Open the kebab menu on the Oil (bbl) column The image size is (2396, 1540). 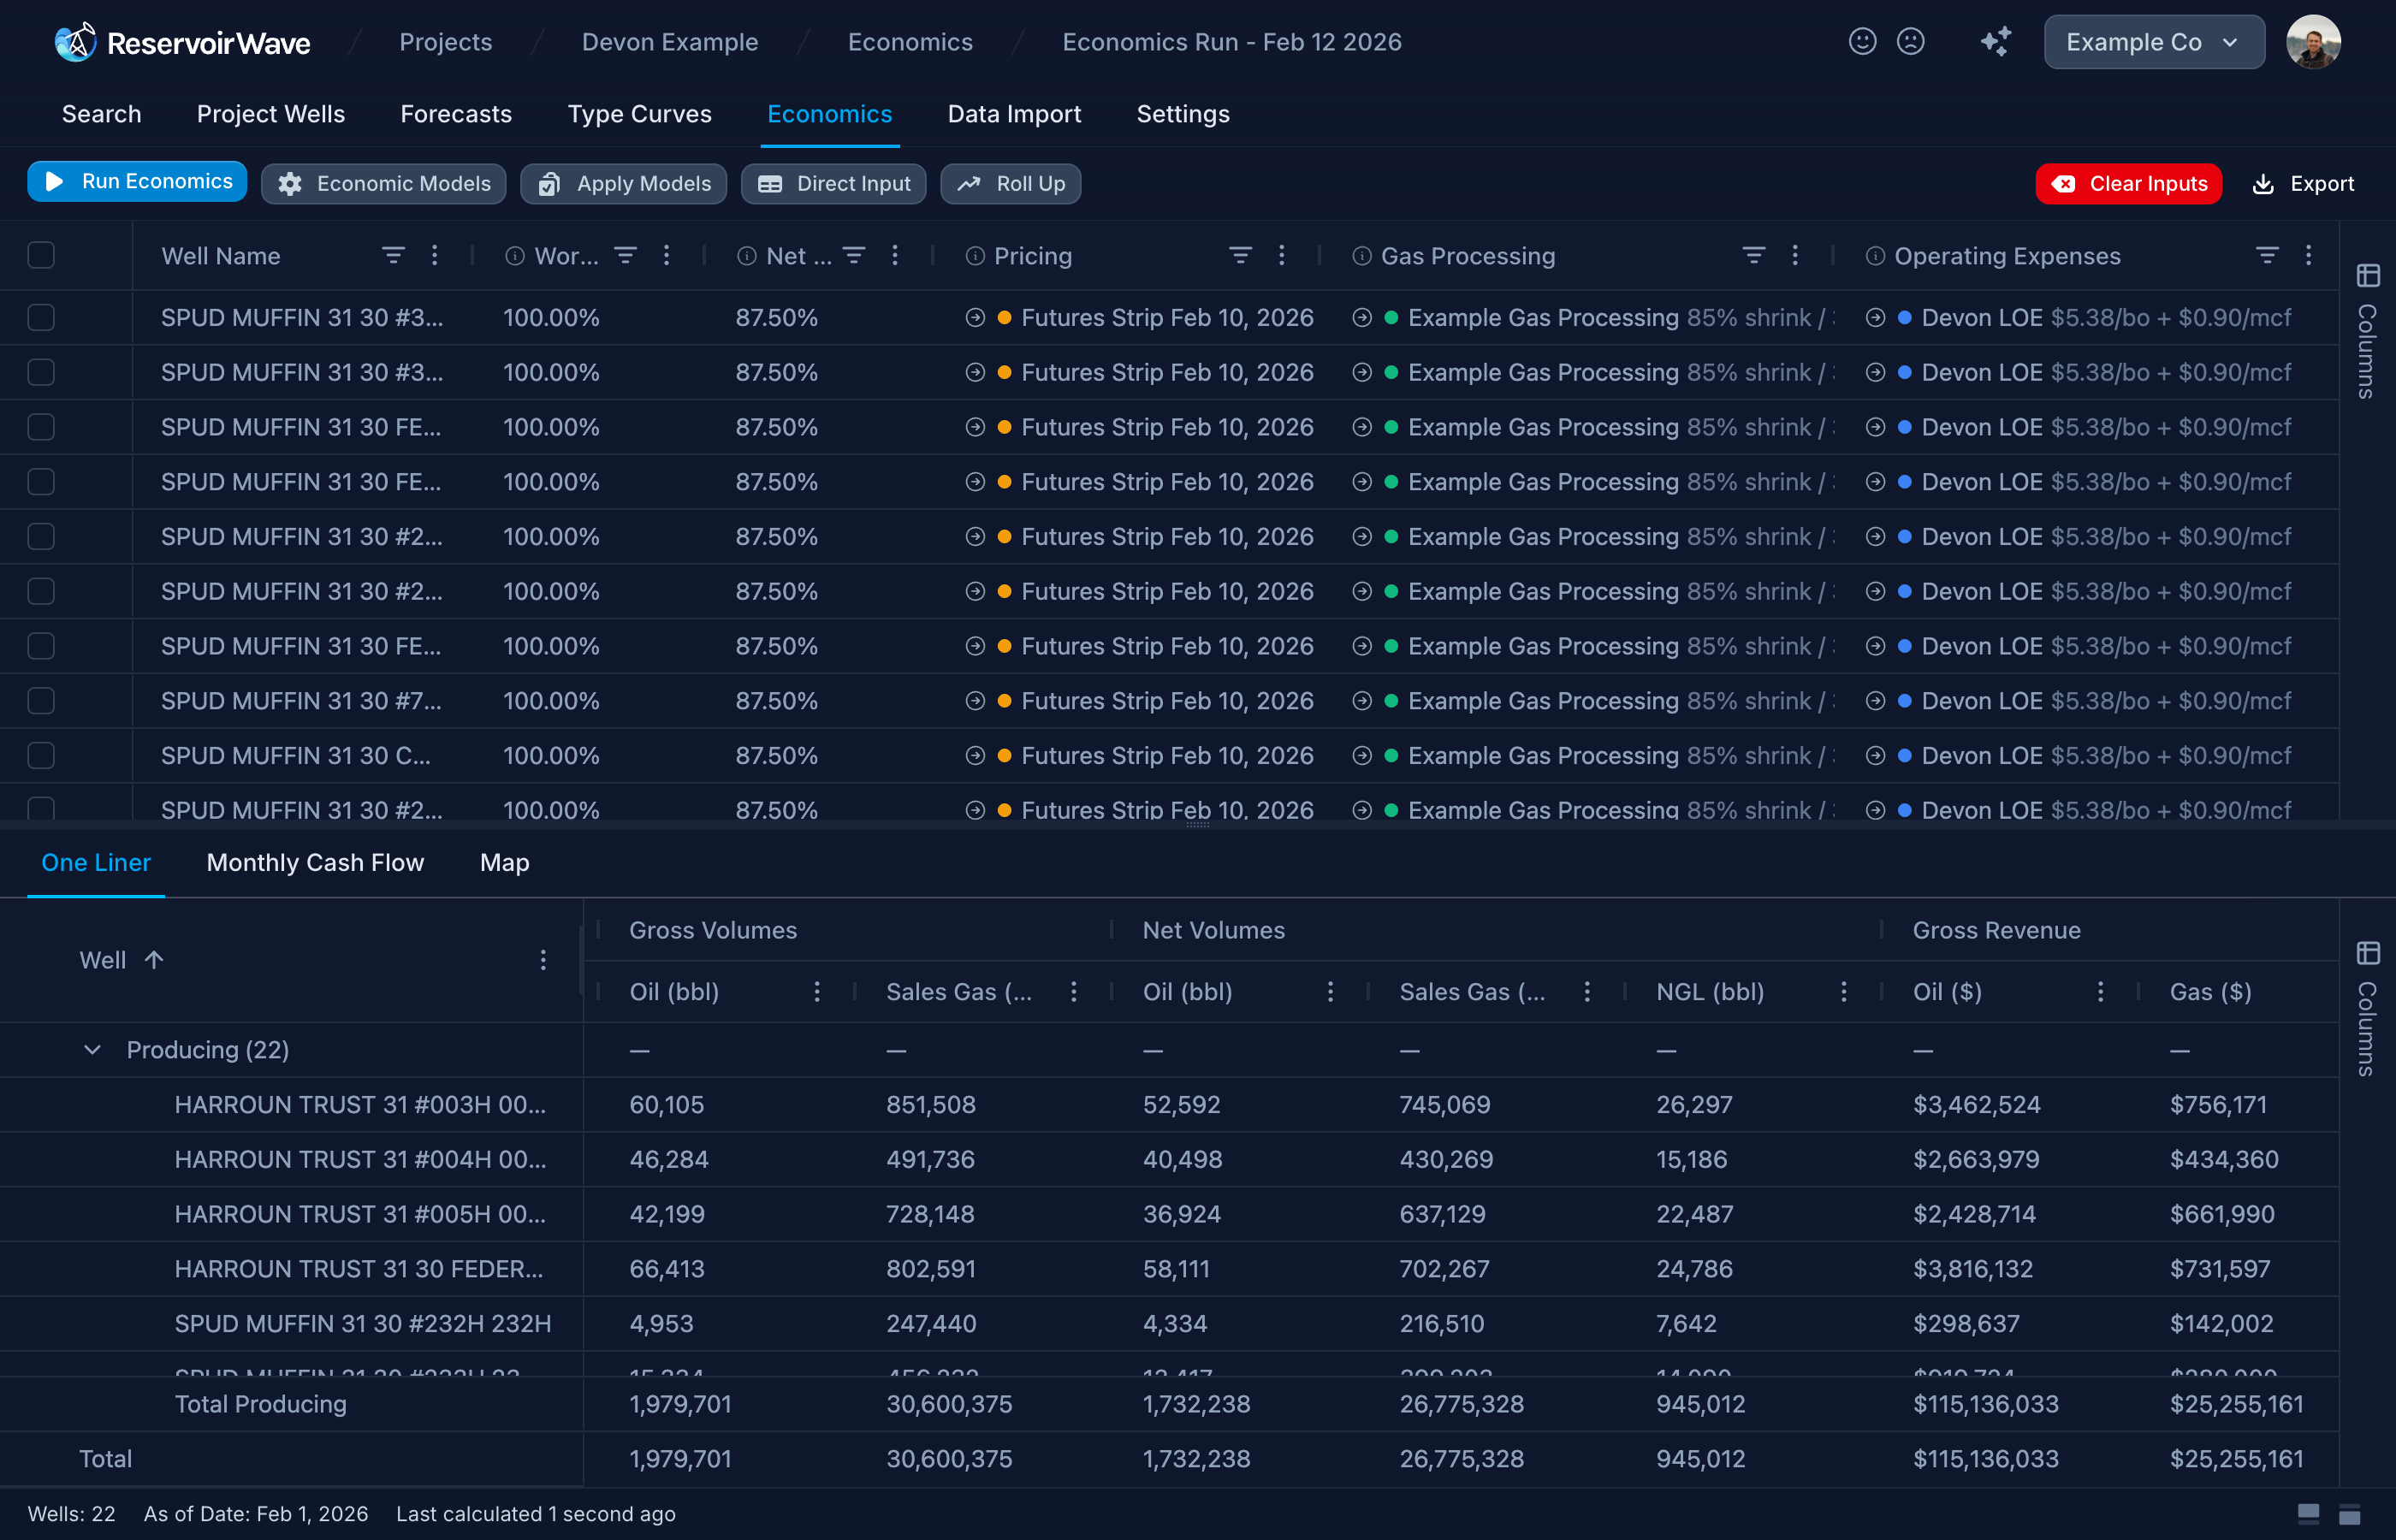pos(817,992)
